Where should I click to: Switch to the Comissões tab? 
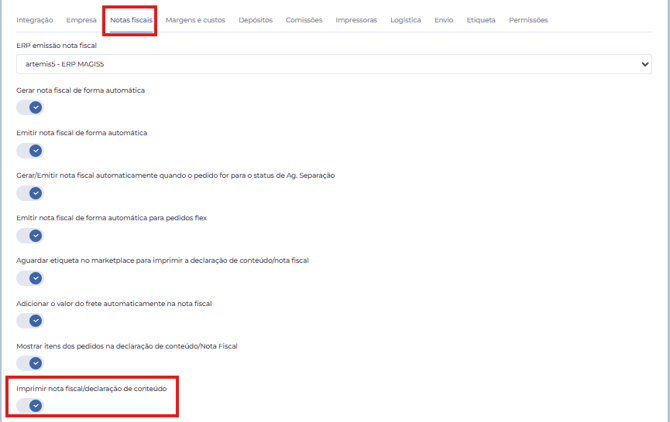tap(304, 20)
